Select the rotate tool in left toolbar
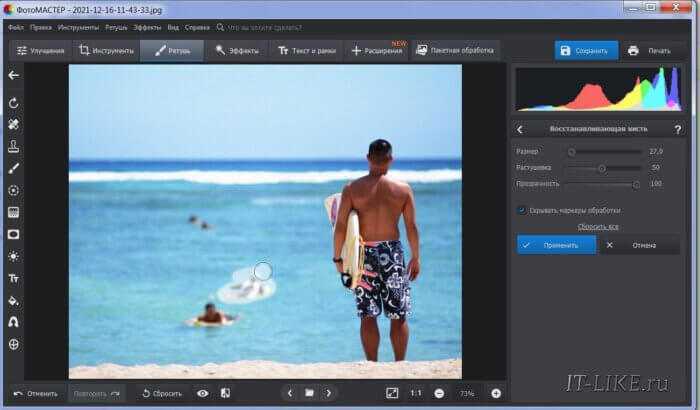This screenshot has height=410, width=700. (x=14, y=103)
